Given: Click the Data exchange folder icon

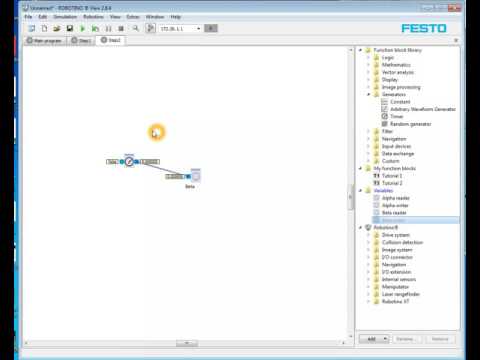Looking at the screenshot, I should point(376,153).
